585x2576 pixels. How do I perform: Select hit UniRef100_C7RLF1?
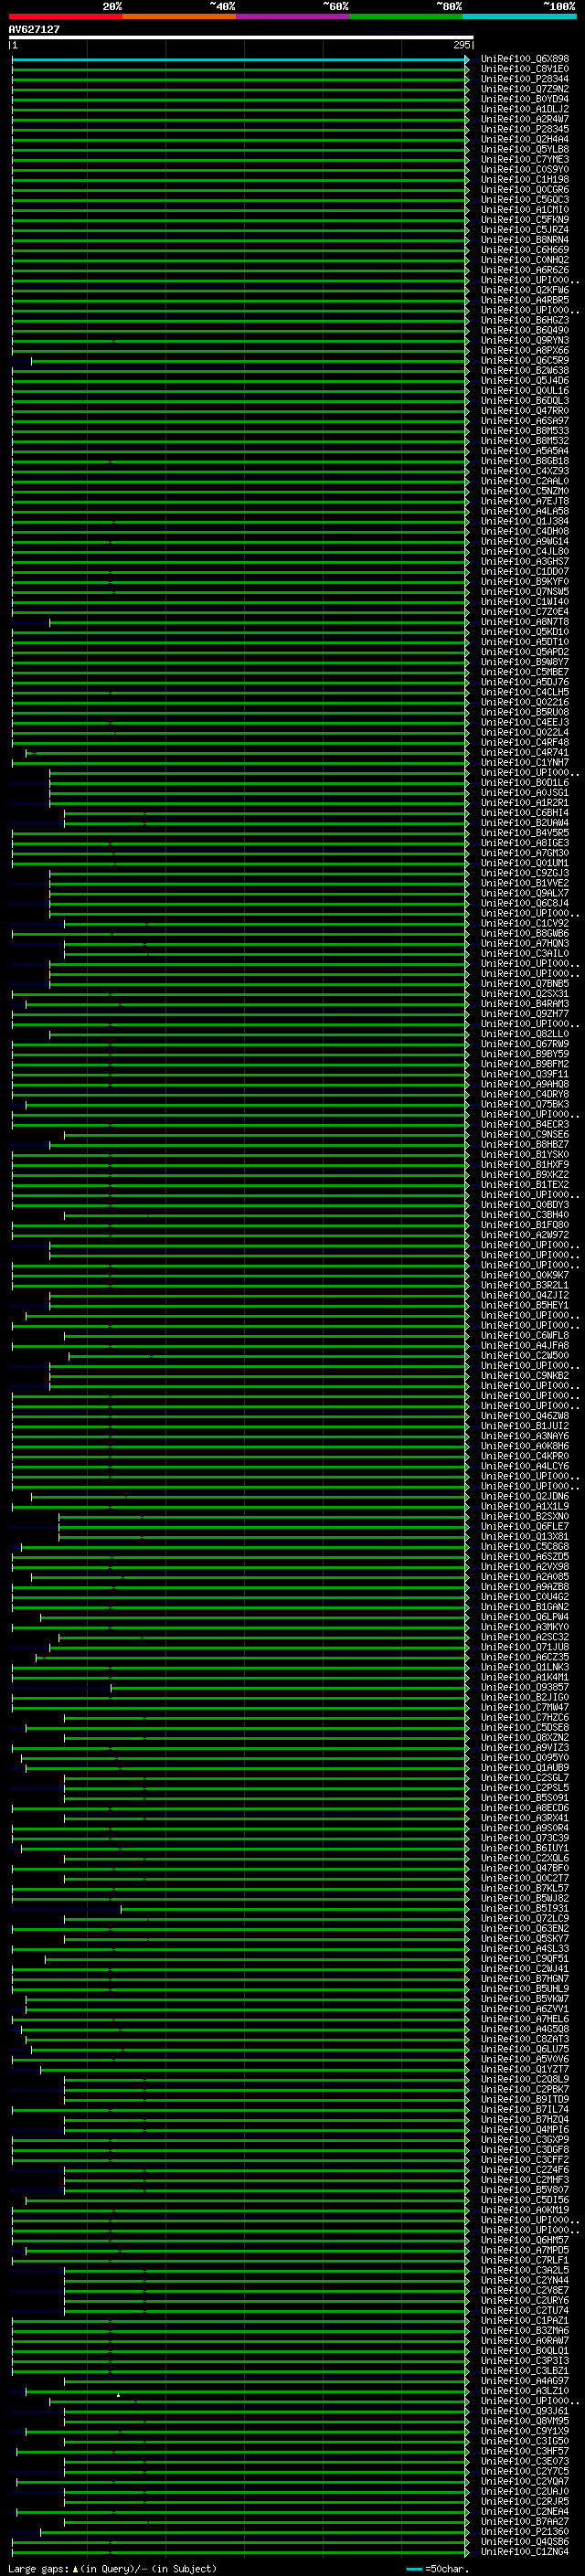525,2259
